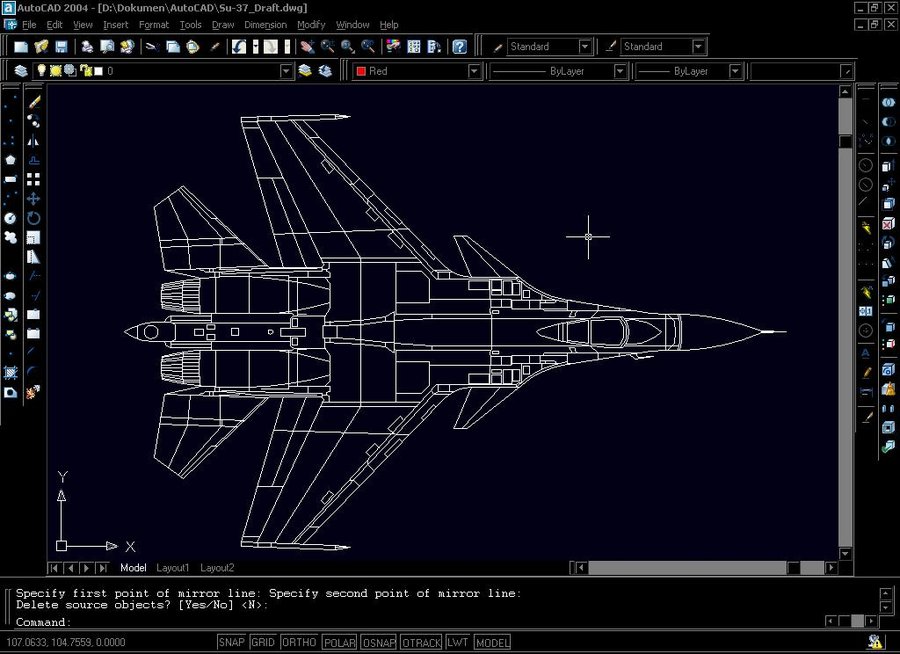The image size is (900, 654).
Task: Click the MODEL button in the status bar
Action: coord(490,643)
